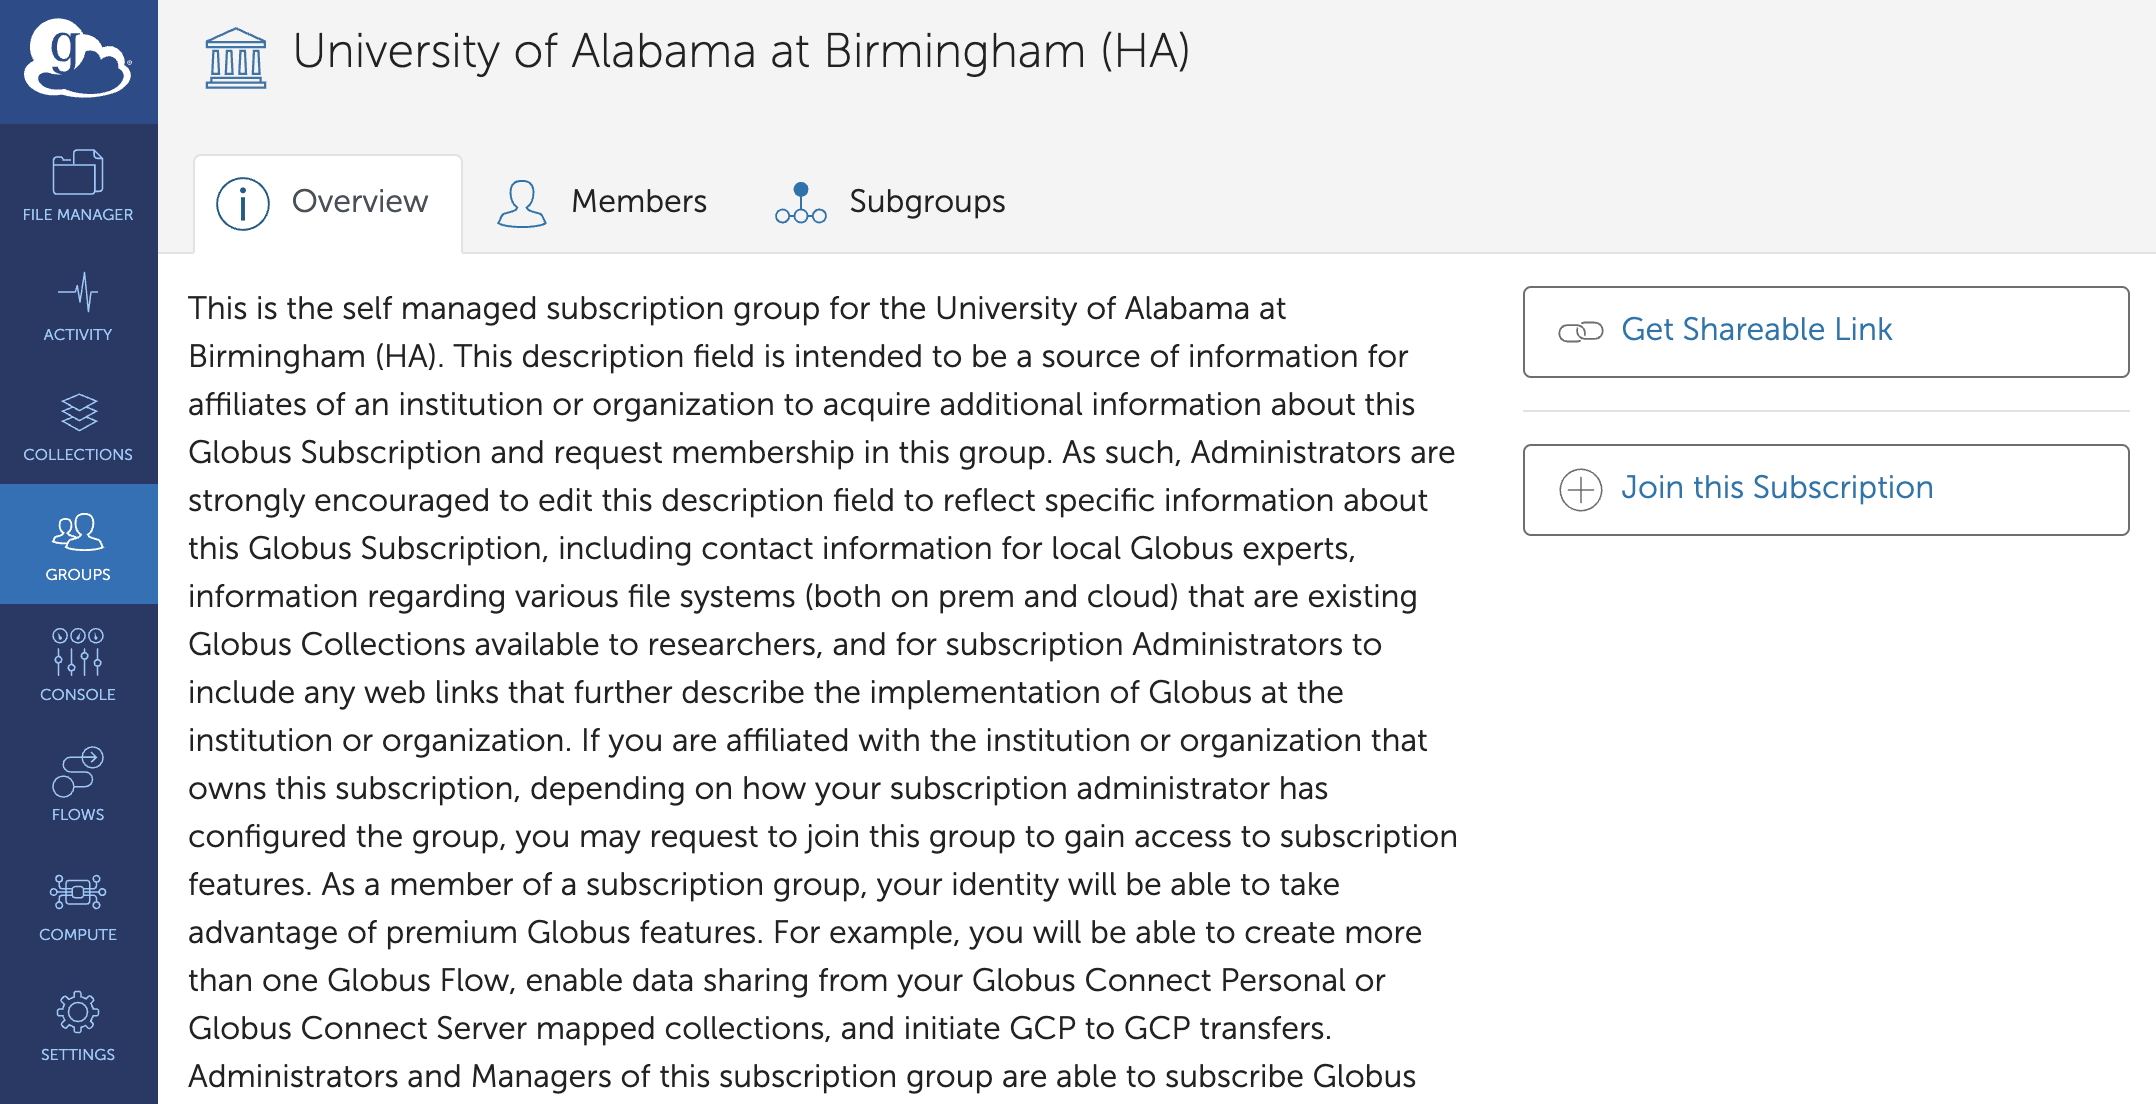
Task: Click the Join this Subscription button
Action: click(x=1825, y=489)
